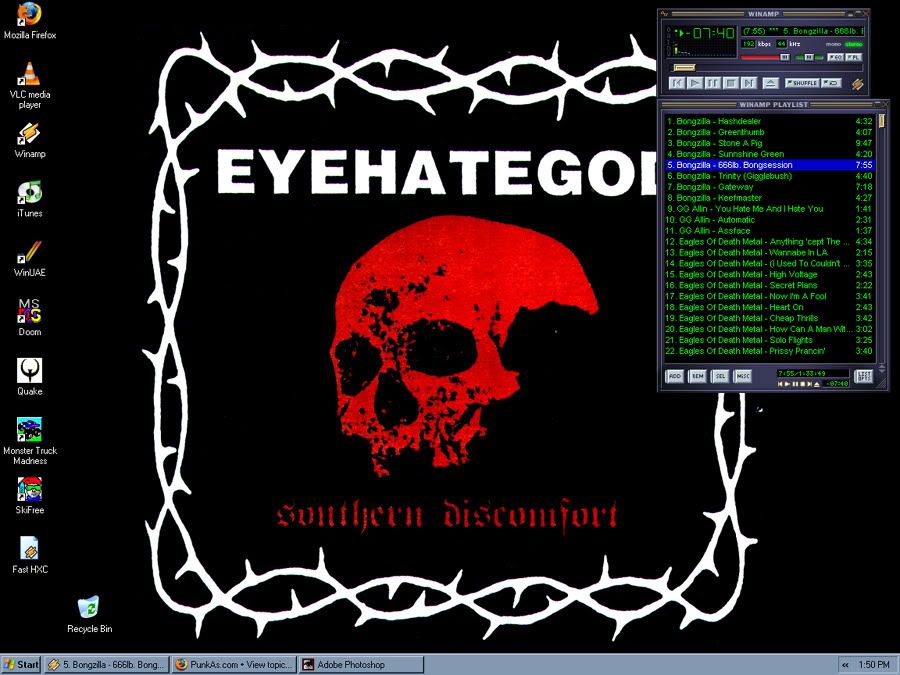The width and height of the screenshot is (900, 675).
Task: Select the SkiFree desktop icon
Action: click(x=30, y=495)
